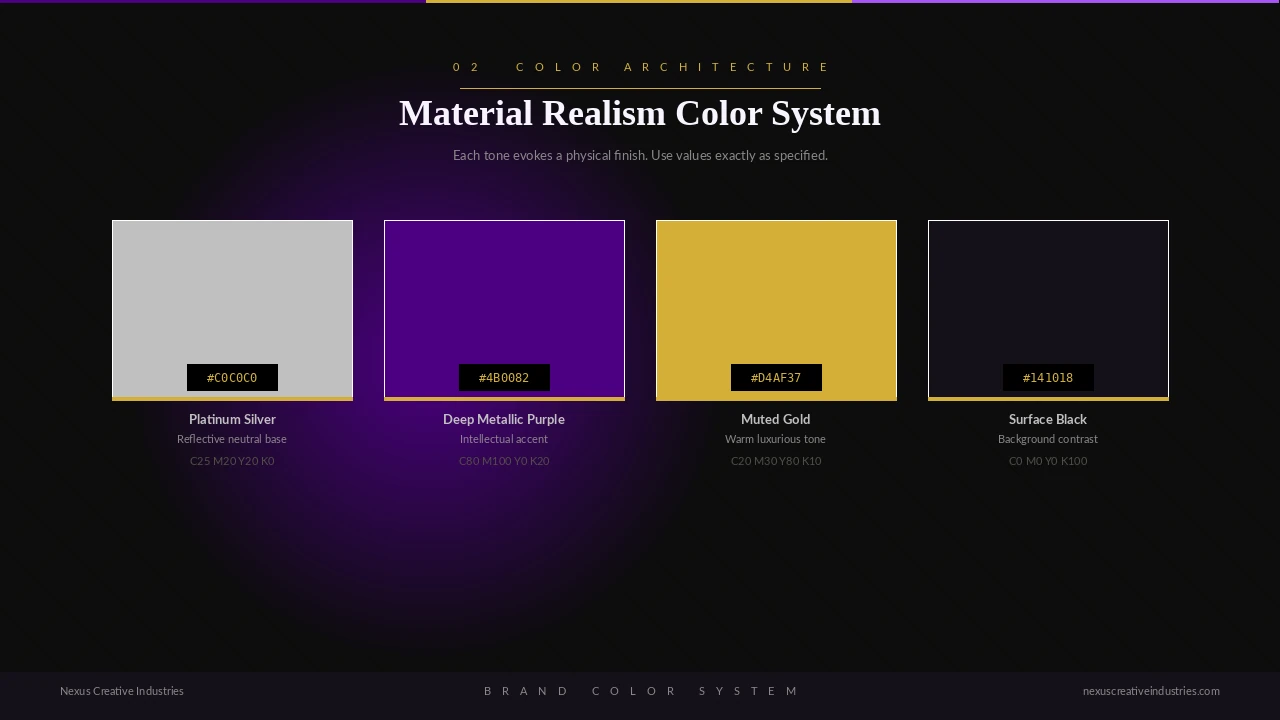The height and width of the screenshot is (720, 1280).
Task: Click the #141018 hex code
Action: click(1048, 377)
